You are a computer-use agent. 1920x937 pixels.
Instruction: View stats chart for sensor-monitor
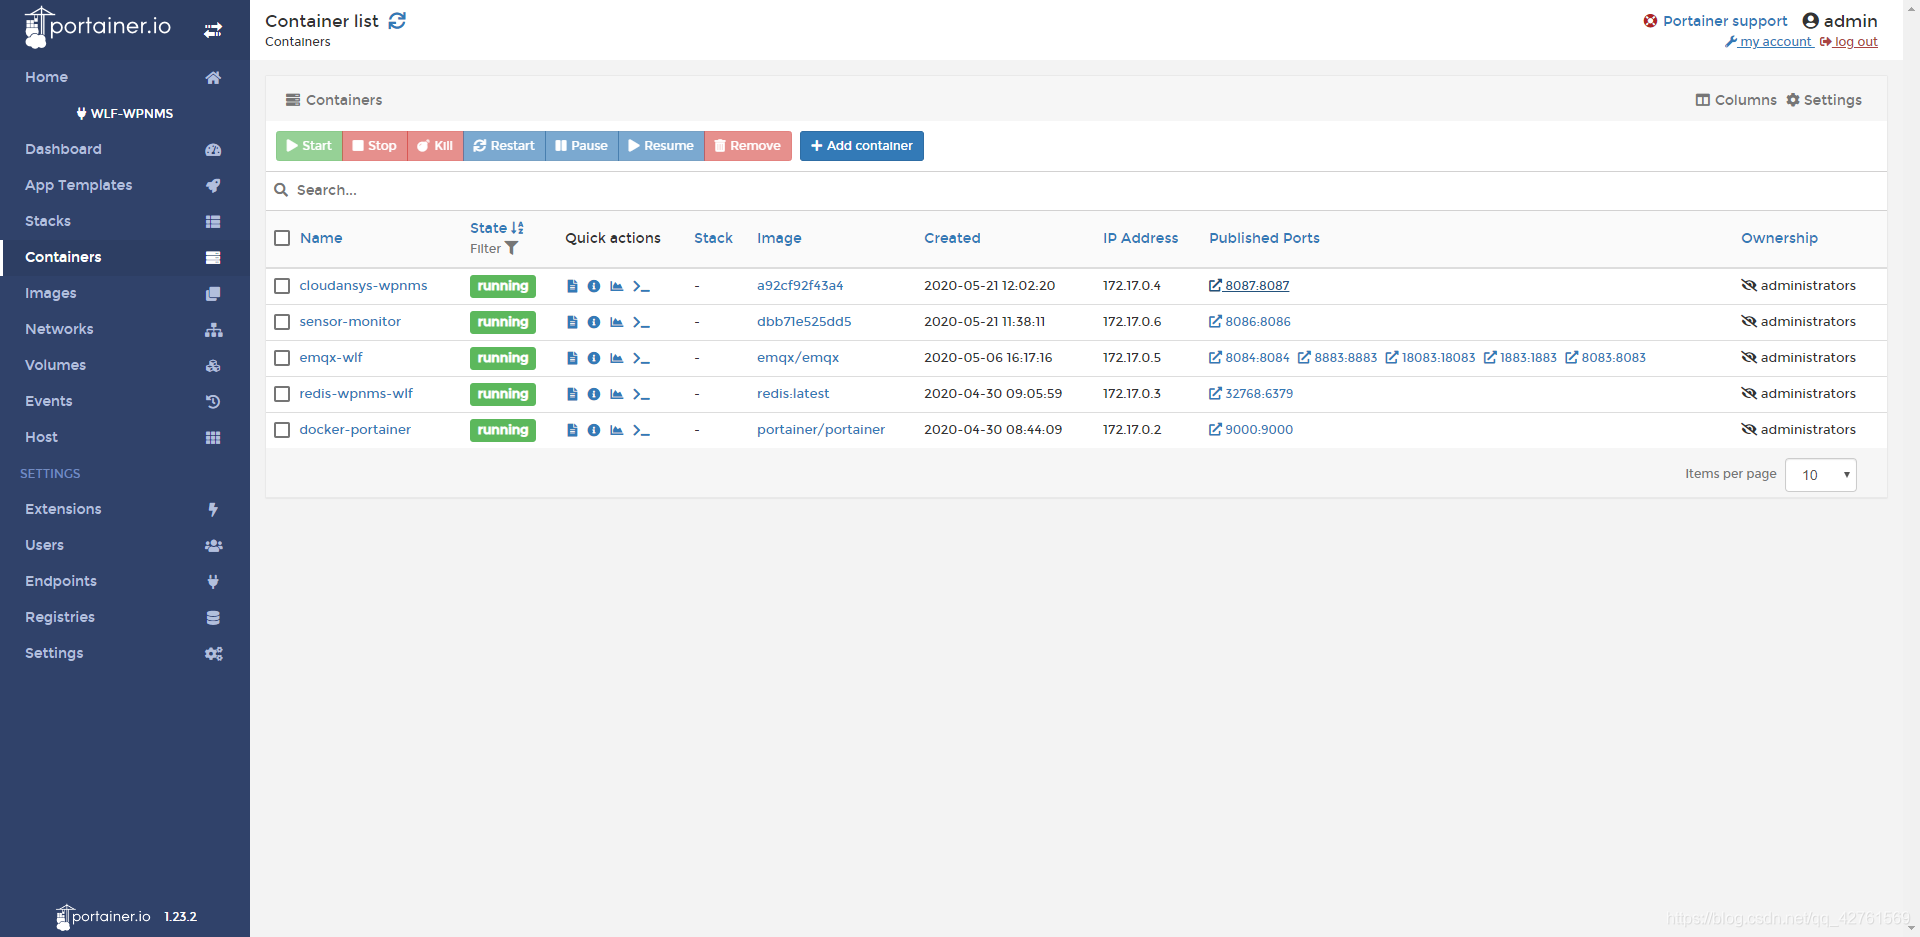617,322
